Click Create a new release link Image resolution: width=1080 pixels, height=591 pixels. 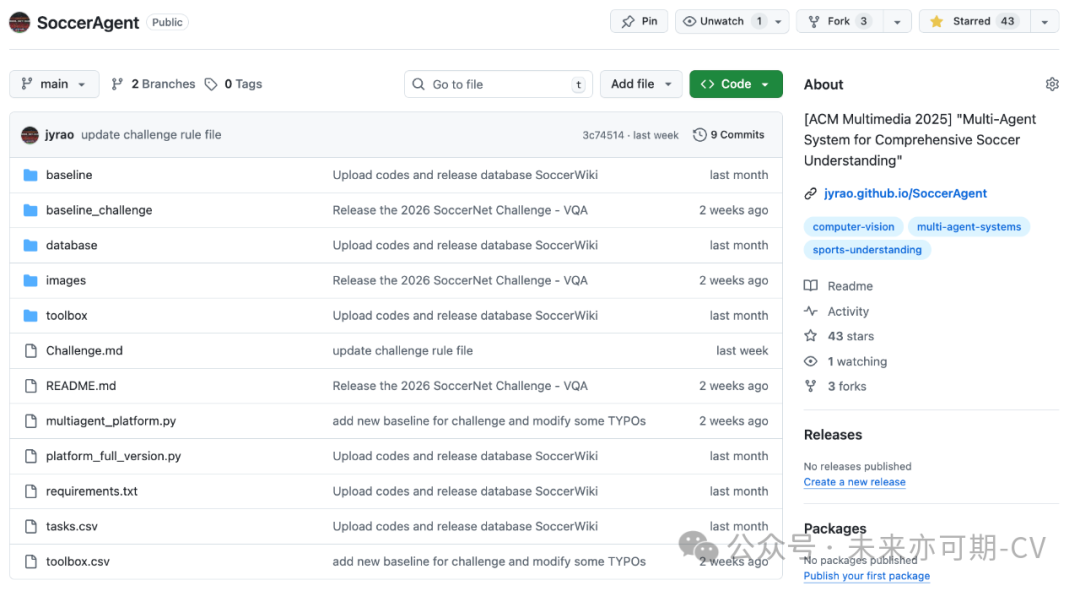(854, 482)
